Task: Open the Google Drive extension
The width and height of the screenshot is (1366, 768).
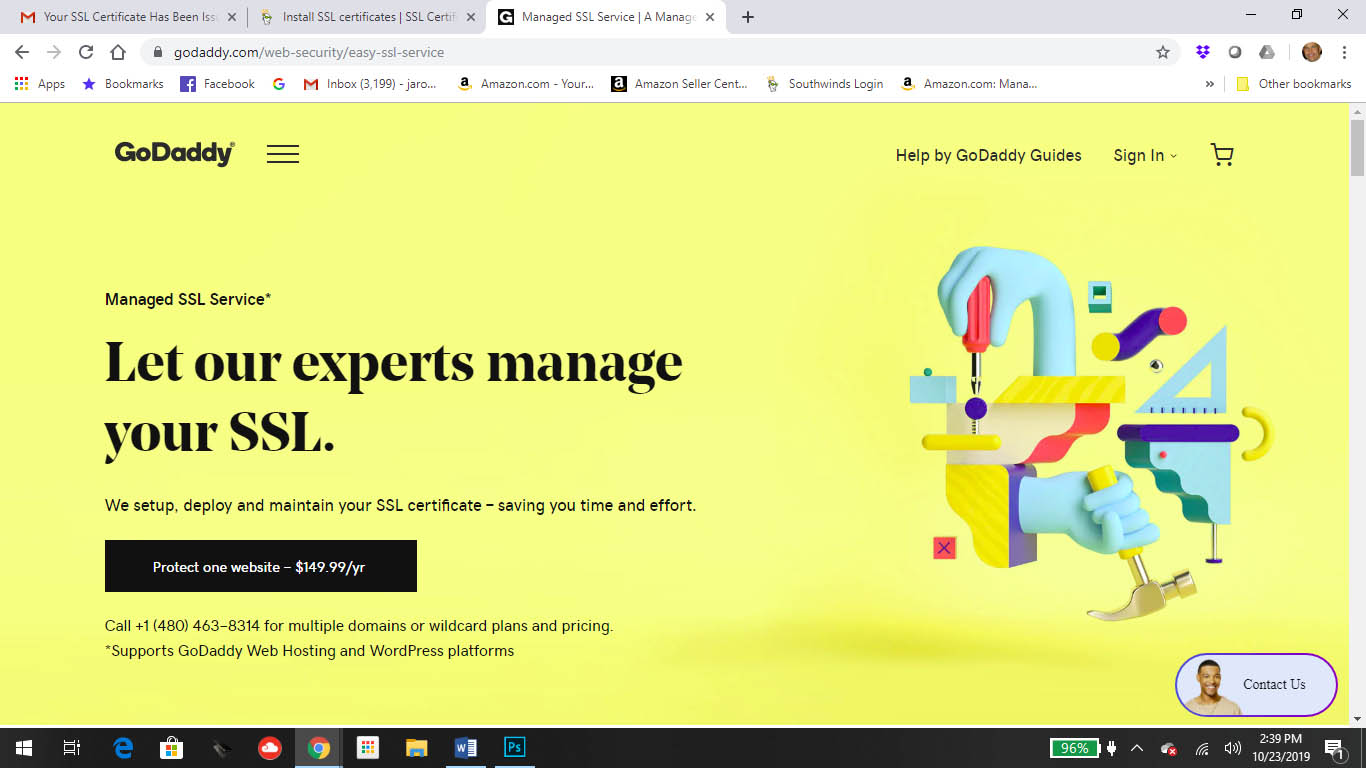Action: [x=1267, y=52]
